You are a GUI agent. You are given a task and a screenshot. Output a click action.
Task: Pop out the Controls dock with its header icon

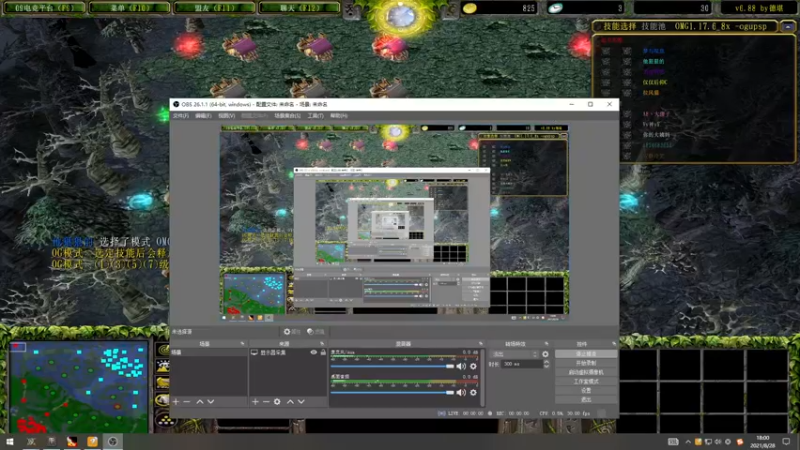click(x=614, y=344)
